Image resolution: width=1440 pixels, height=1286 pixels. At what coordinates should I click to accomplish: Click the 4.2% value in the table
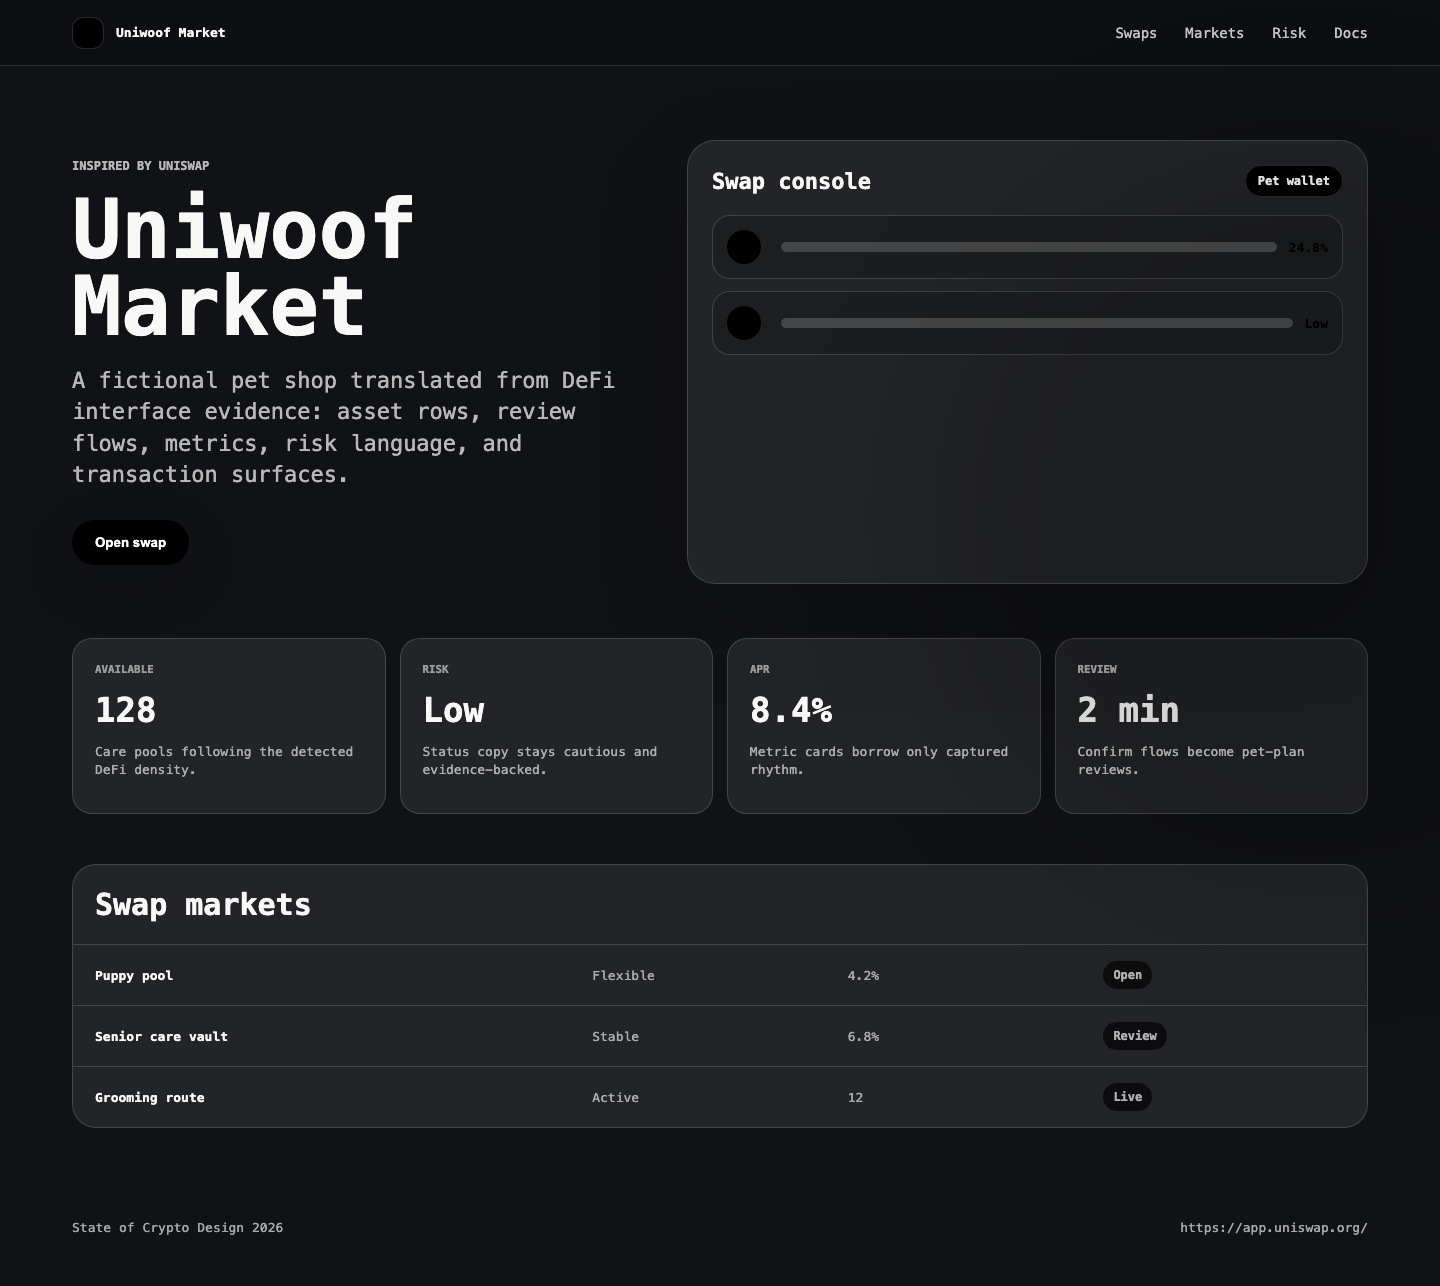pyautogui.click(x=863, y=976)
